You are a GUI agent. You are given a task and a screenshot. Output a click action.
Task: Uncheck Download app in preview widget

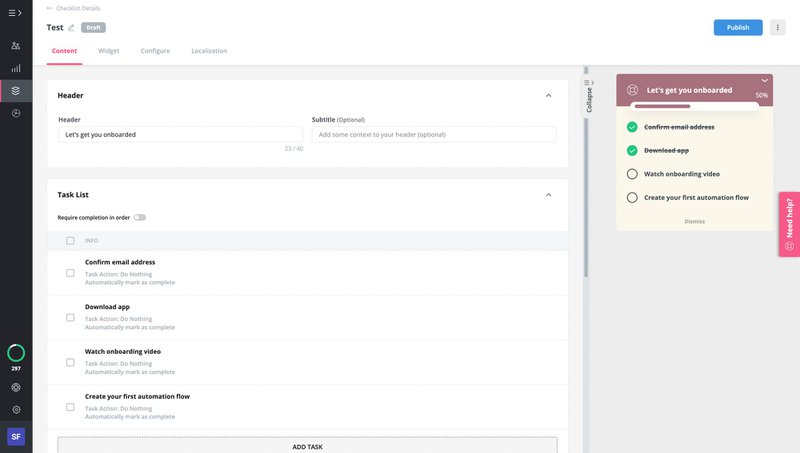click(632, 150)
